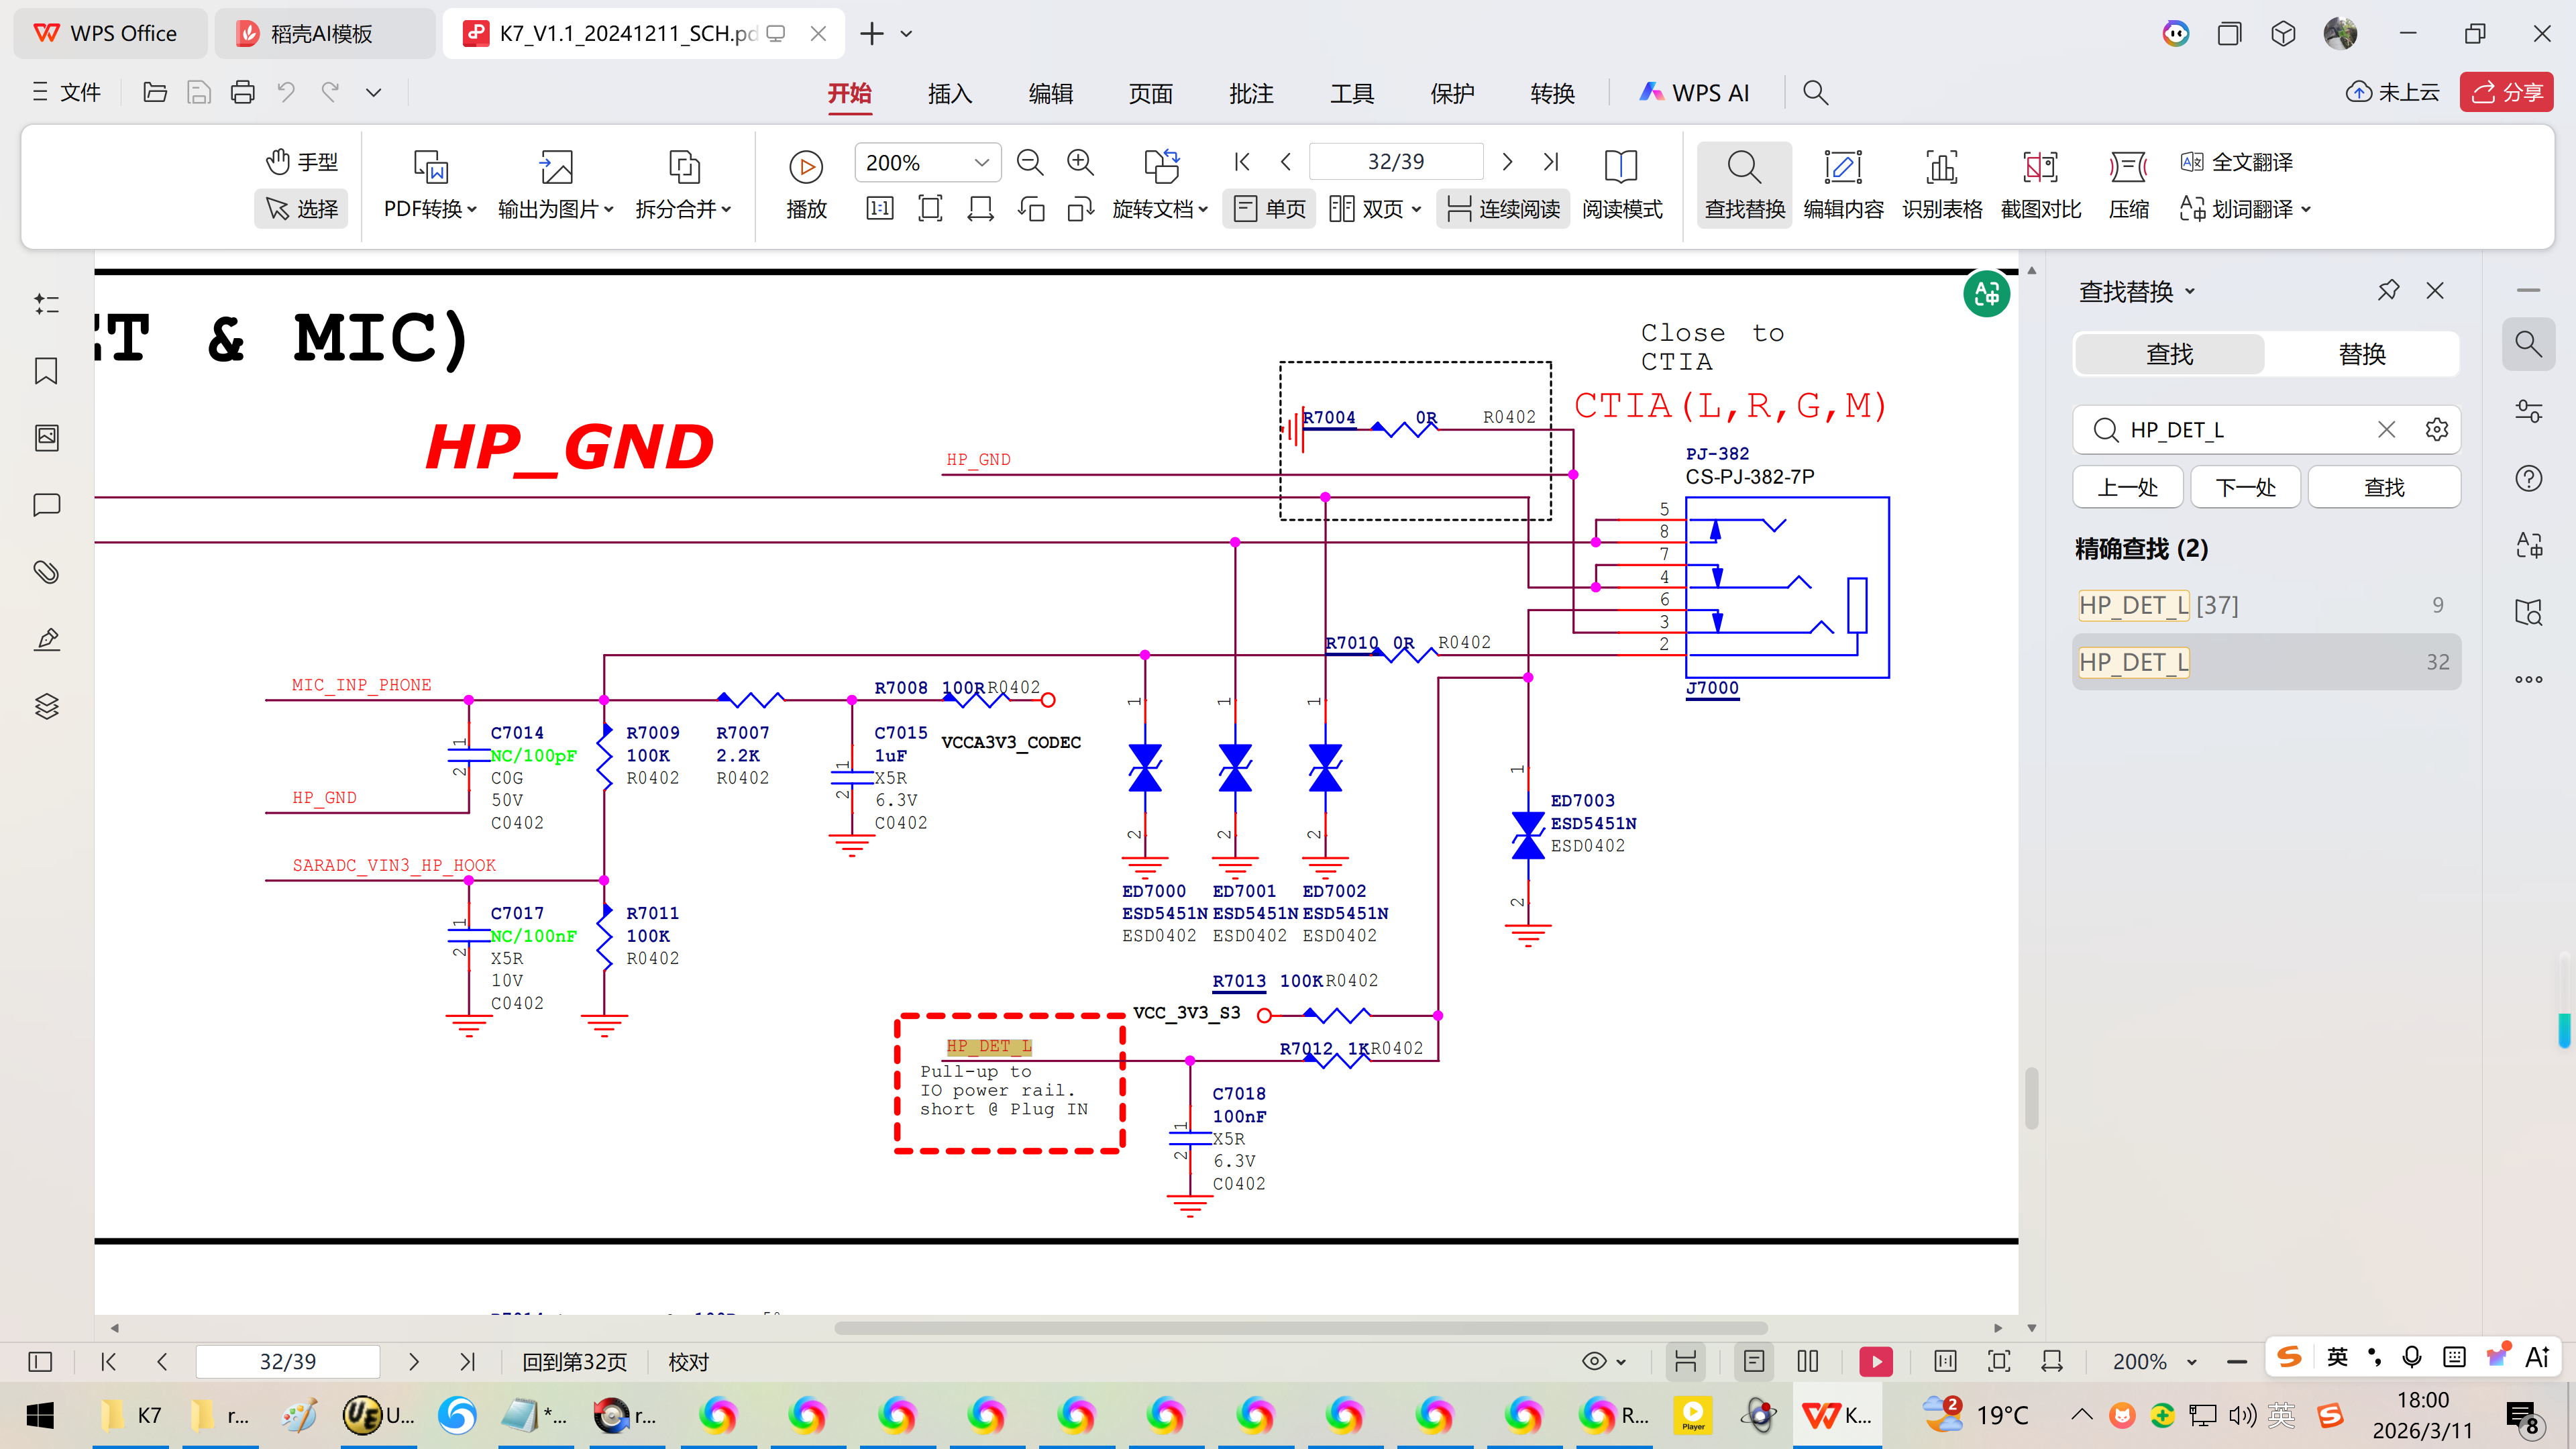The height and width of the screenshot is (1449, 2576).
Task: Open the attachments paperclip panel
Action: 46,572
